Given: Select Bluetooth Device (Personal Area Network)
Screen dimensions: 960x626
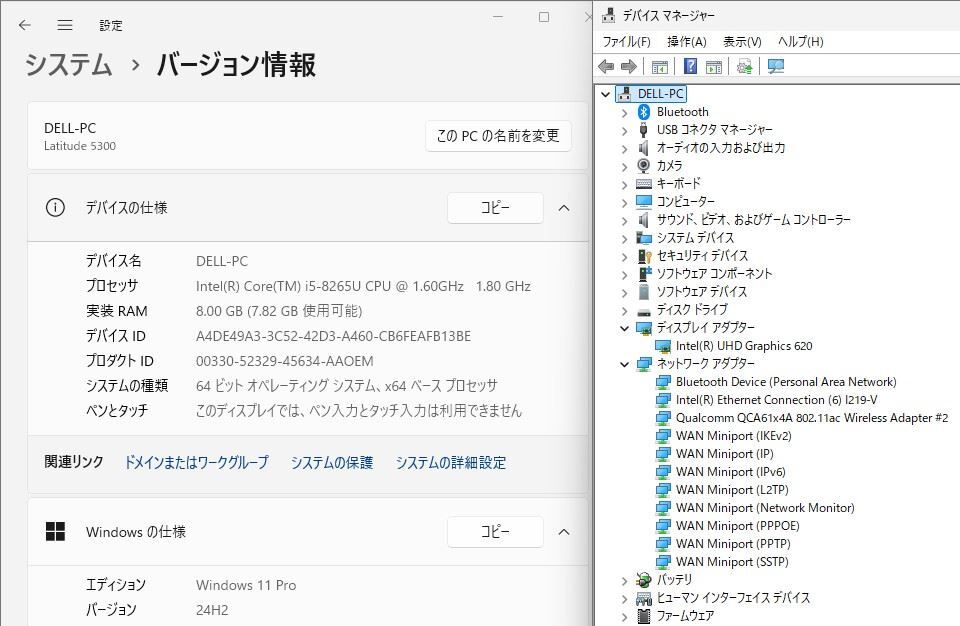Looking at the screenshot, I should (786, 382).
